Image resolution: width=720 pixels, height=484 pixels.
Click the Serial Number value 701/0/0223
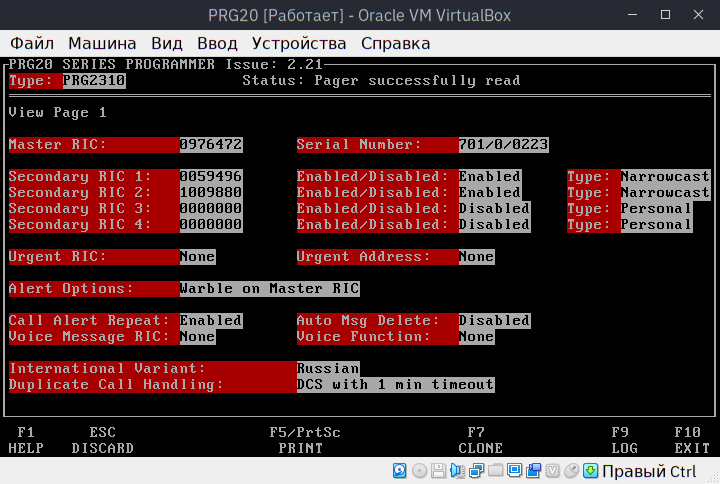[x=503, y=145]
